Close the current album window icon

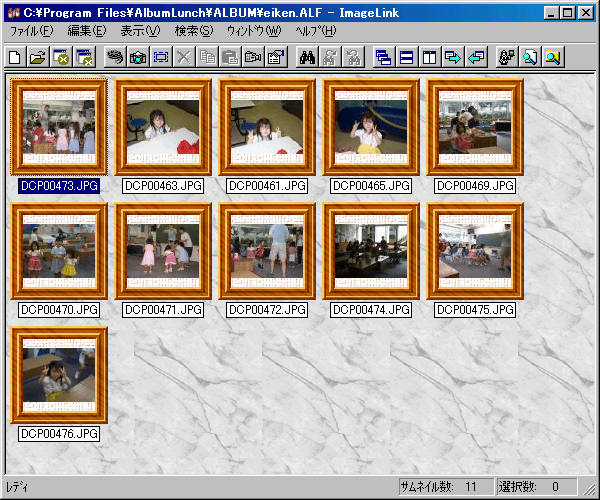(61, 58)
